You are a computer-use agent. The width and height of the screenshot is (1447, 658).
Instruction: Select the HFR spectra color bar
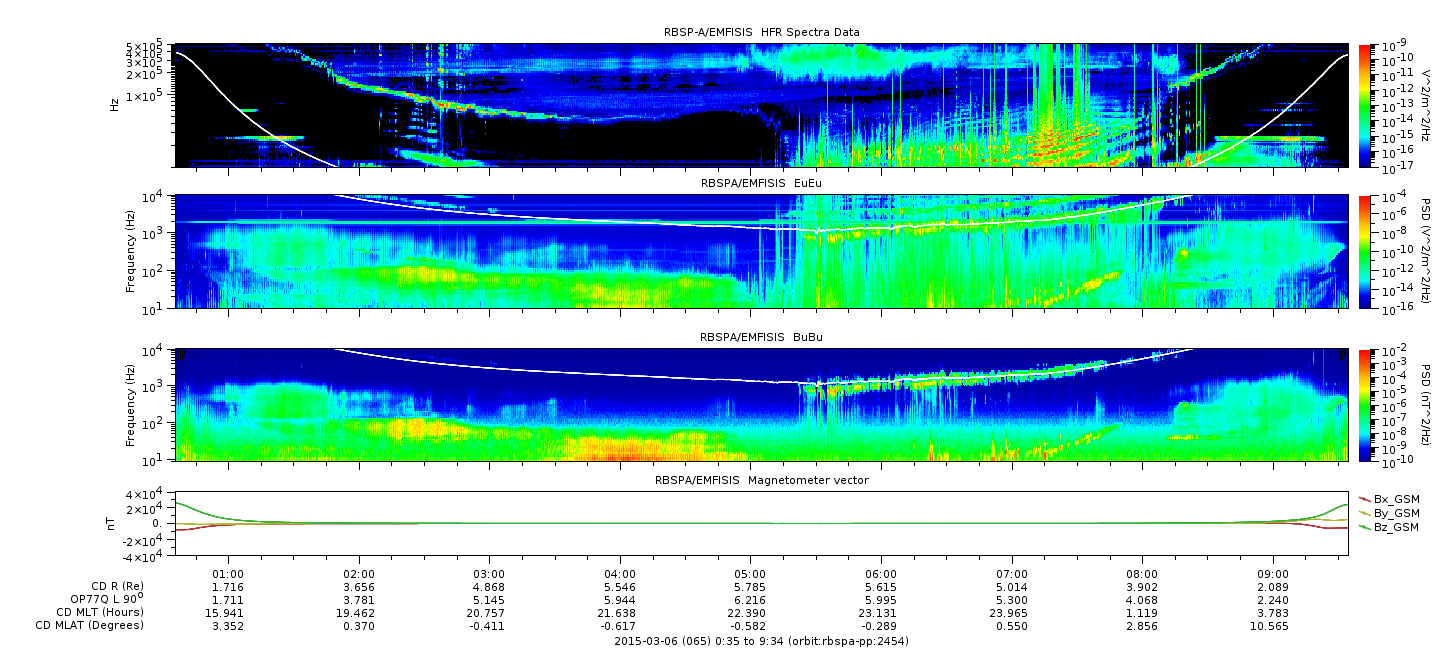[1365, 105]
